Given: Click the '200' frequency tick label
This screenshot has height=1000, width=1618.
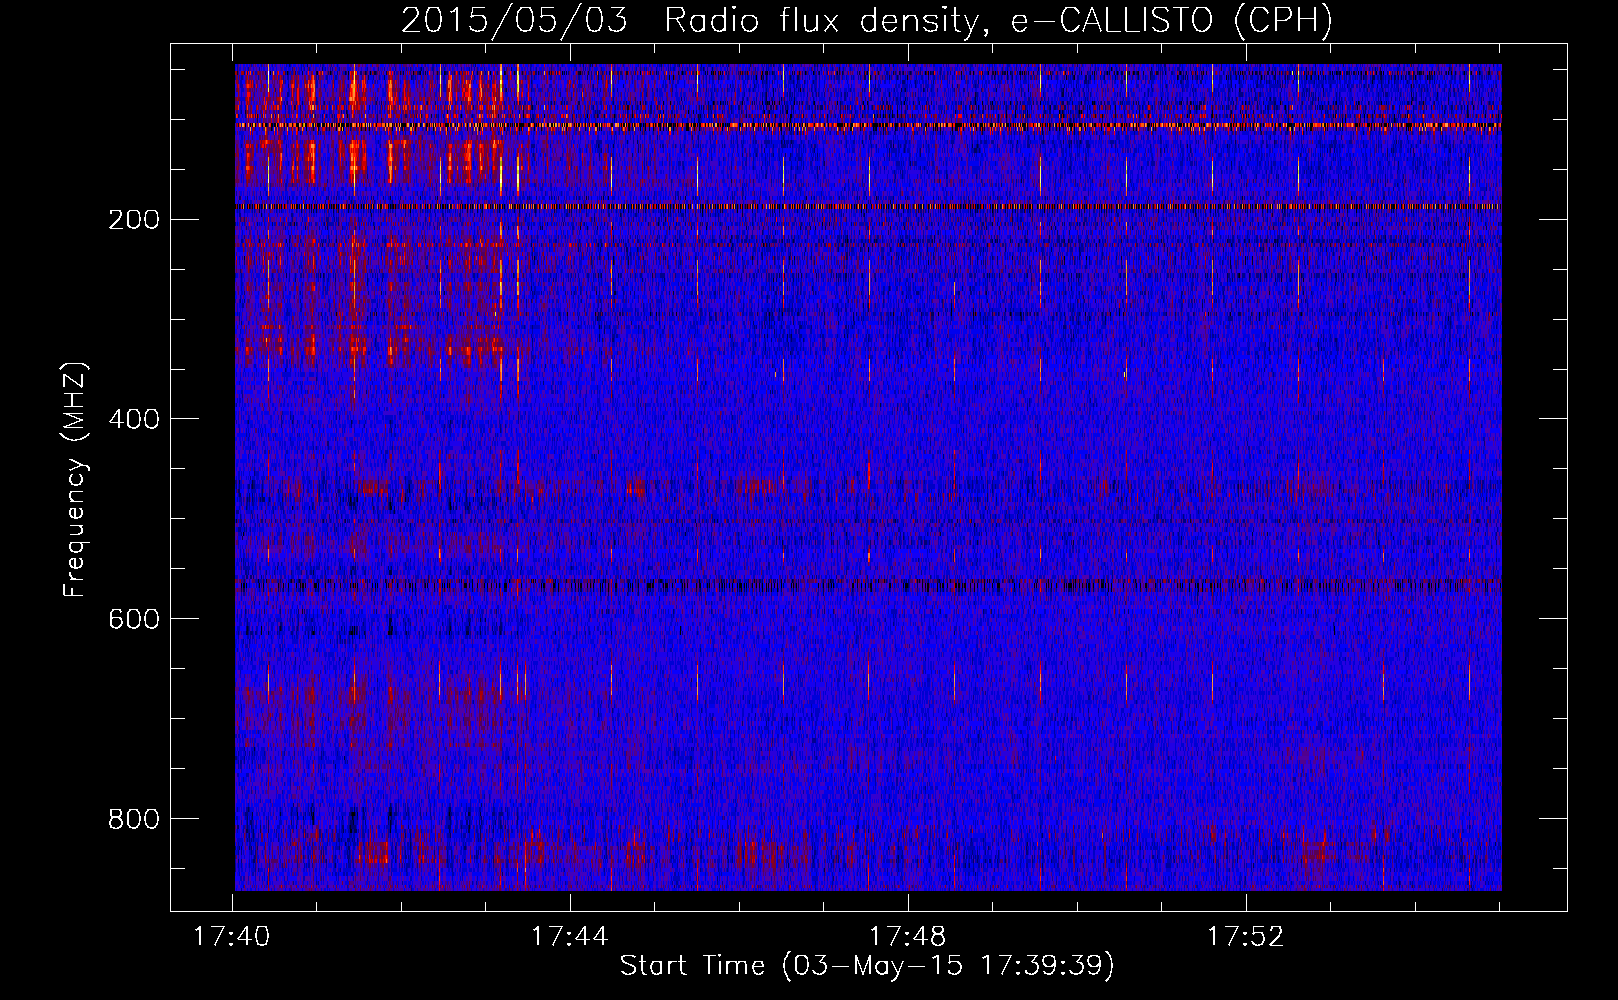Looking at the screenshot, I should click(x=133, y=220).
